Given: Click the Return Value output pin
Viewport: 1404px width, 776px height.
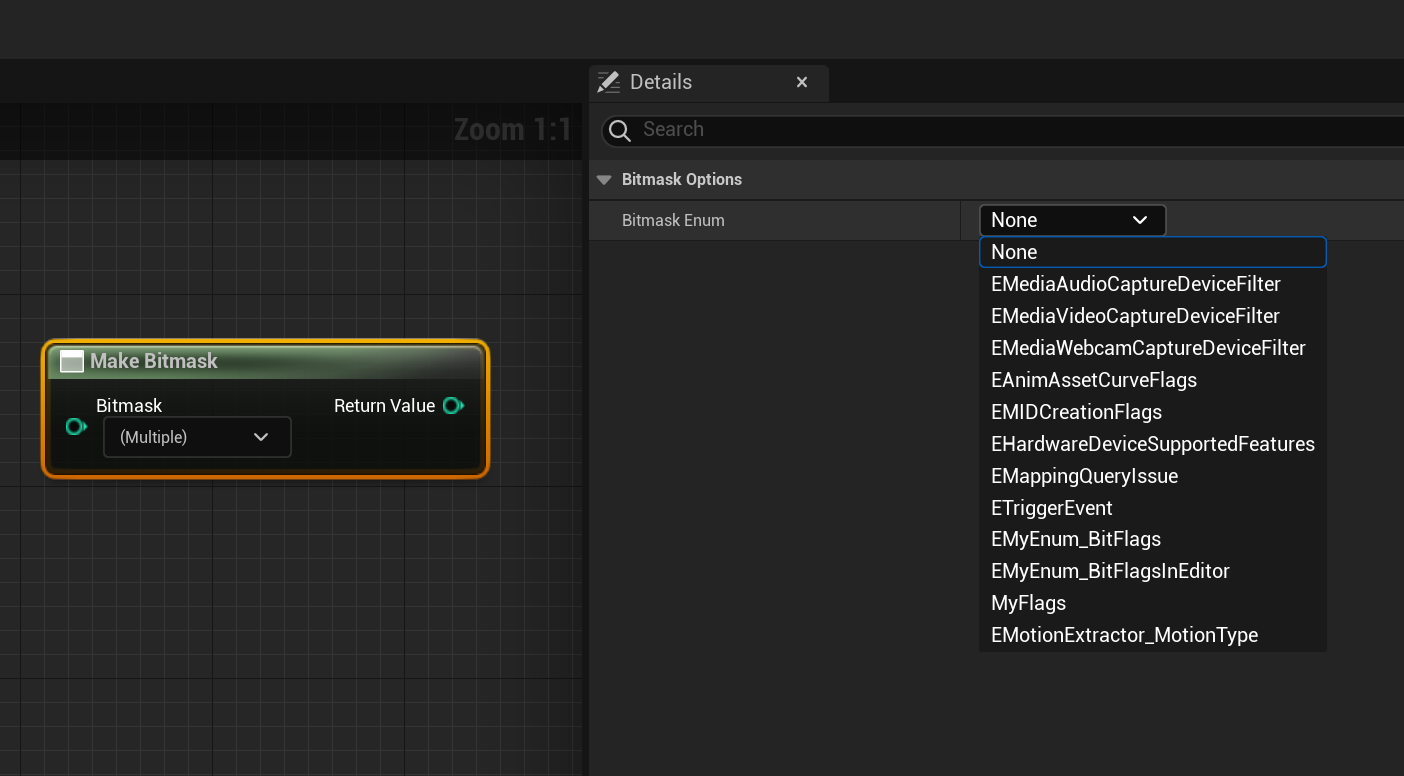Looking at the screenshot, I should pos(453,405).
